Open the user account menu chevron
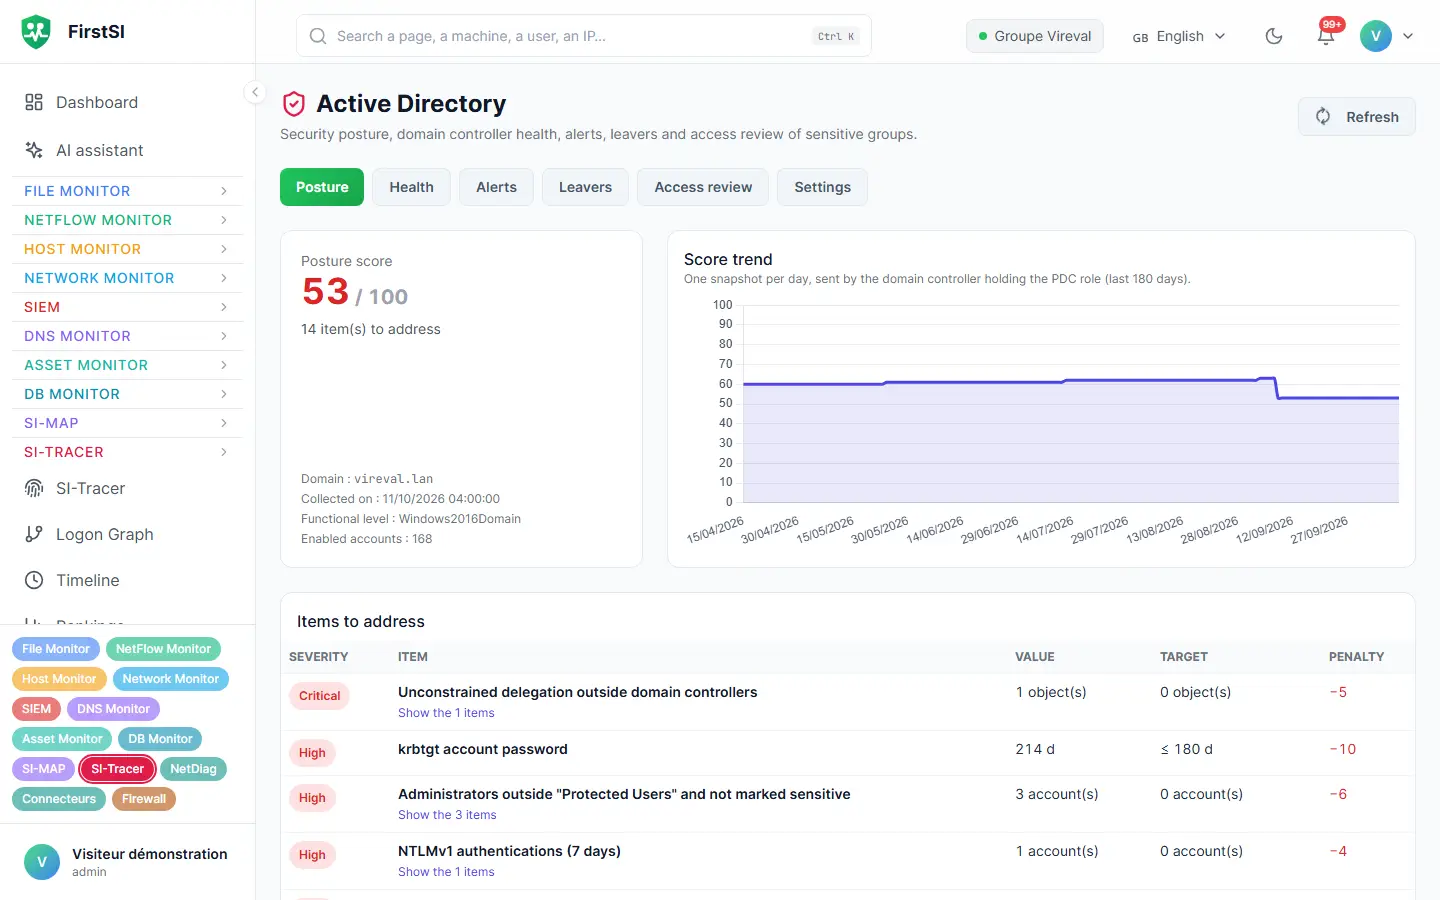This screenshot has width=1440, height=900. pyautogui.click(x=1408, y=36)
